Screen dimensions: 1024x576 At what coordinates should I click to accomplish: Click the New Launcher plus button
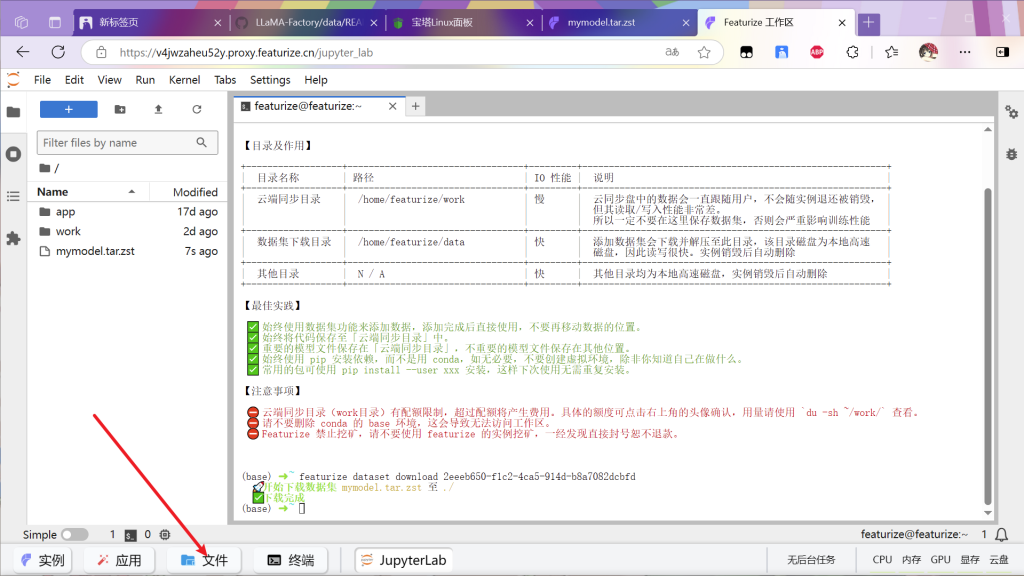coord(69,109)
